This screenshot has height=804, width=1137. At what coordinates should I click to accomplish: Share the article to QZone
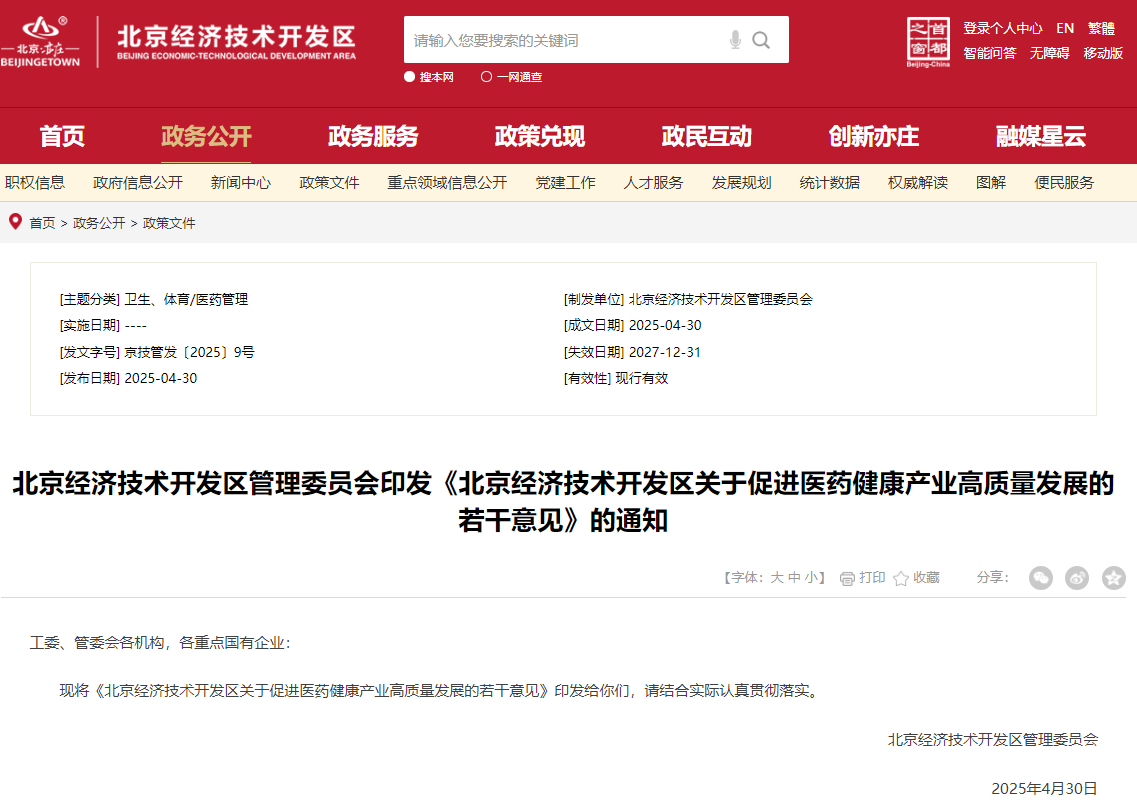point(1111,578)
